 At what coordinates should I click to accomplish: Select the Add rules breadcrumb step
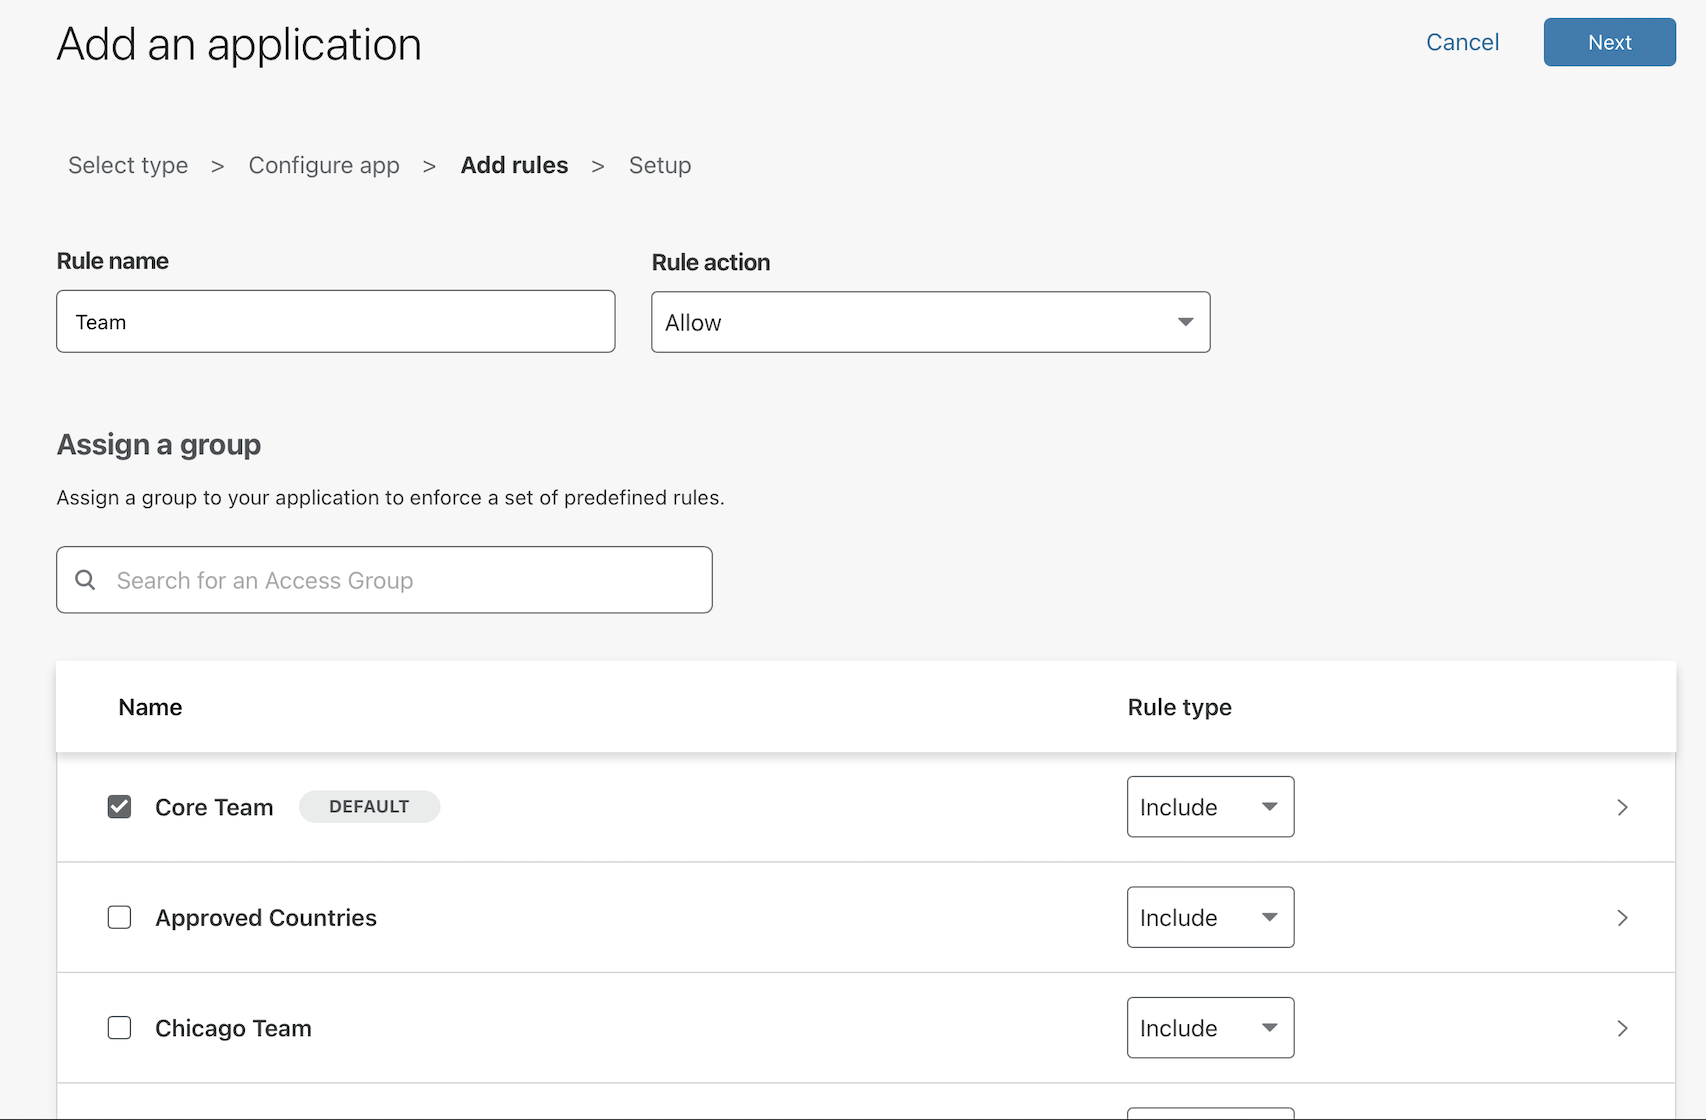(x=514, y=165)
